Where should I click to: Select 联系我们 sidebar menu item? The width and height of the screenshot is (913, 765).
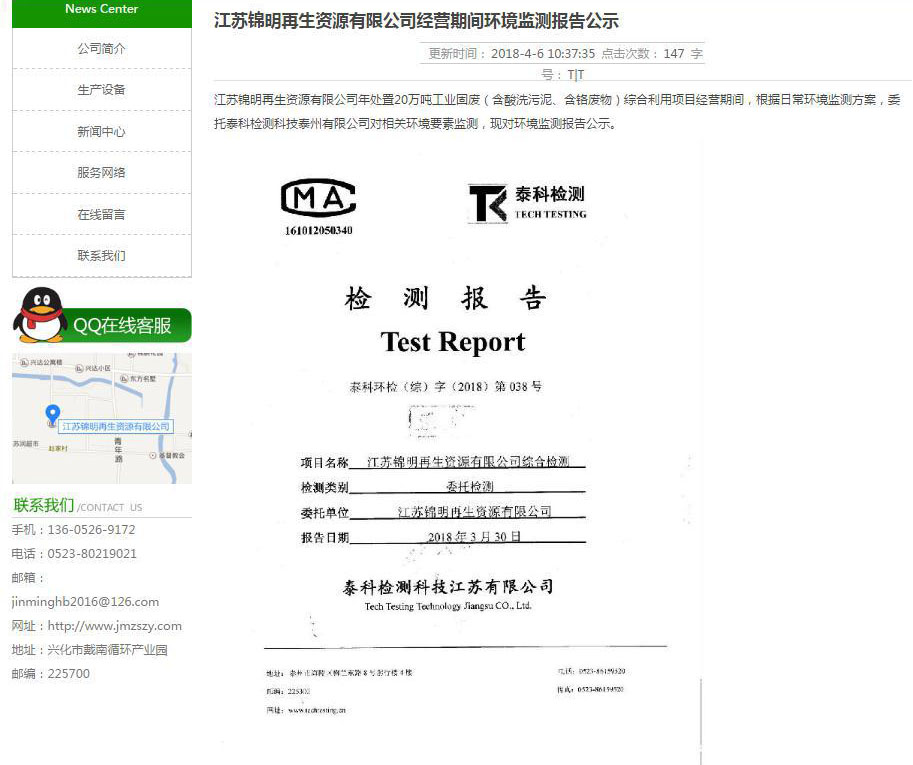[101, 256]
